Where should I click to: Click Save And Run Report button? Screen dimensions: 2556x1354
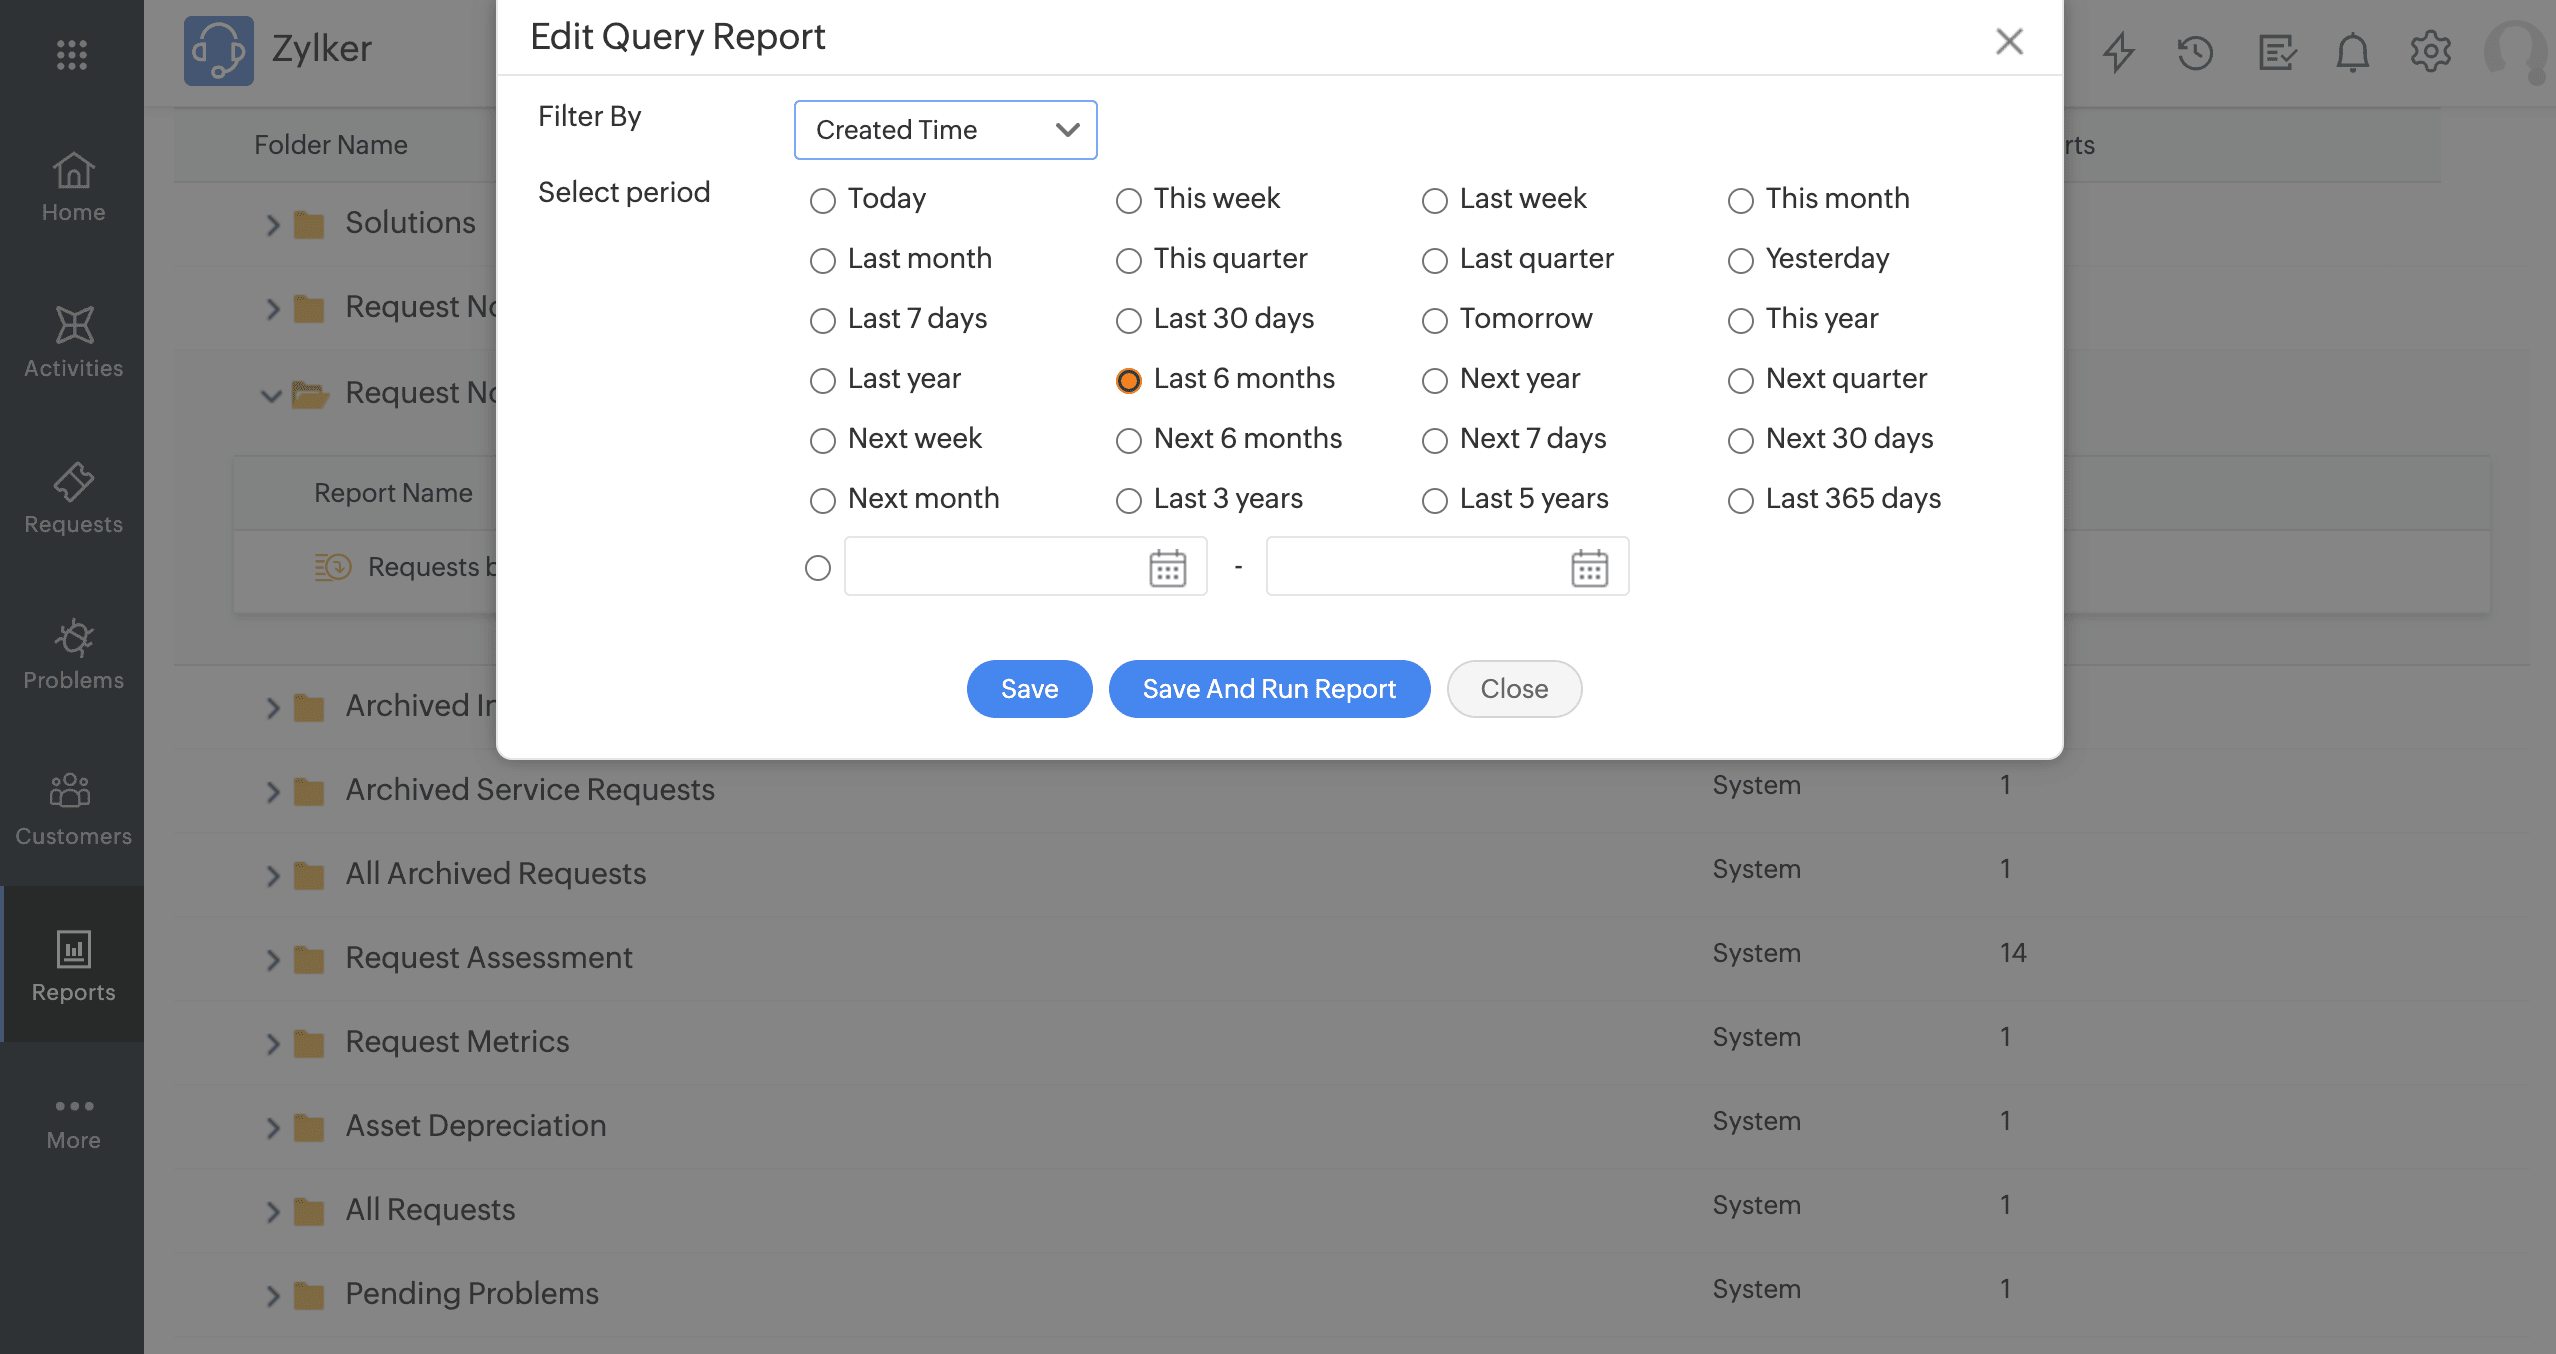(1269, 689)
